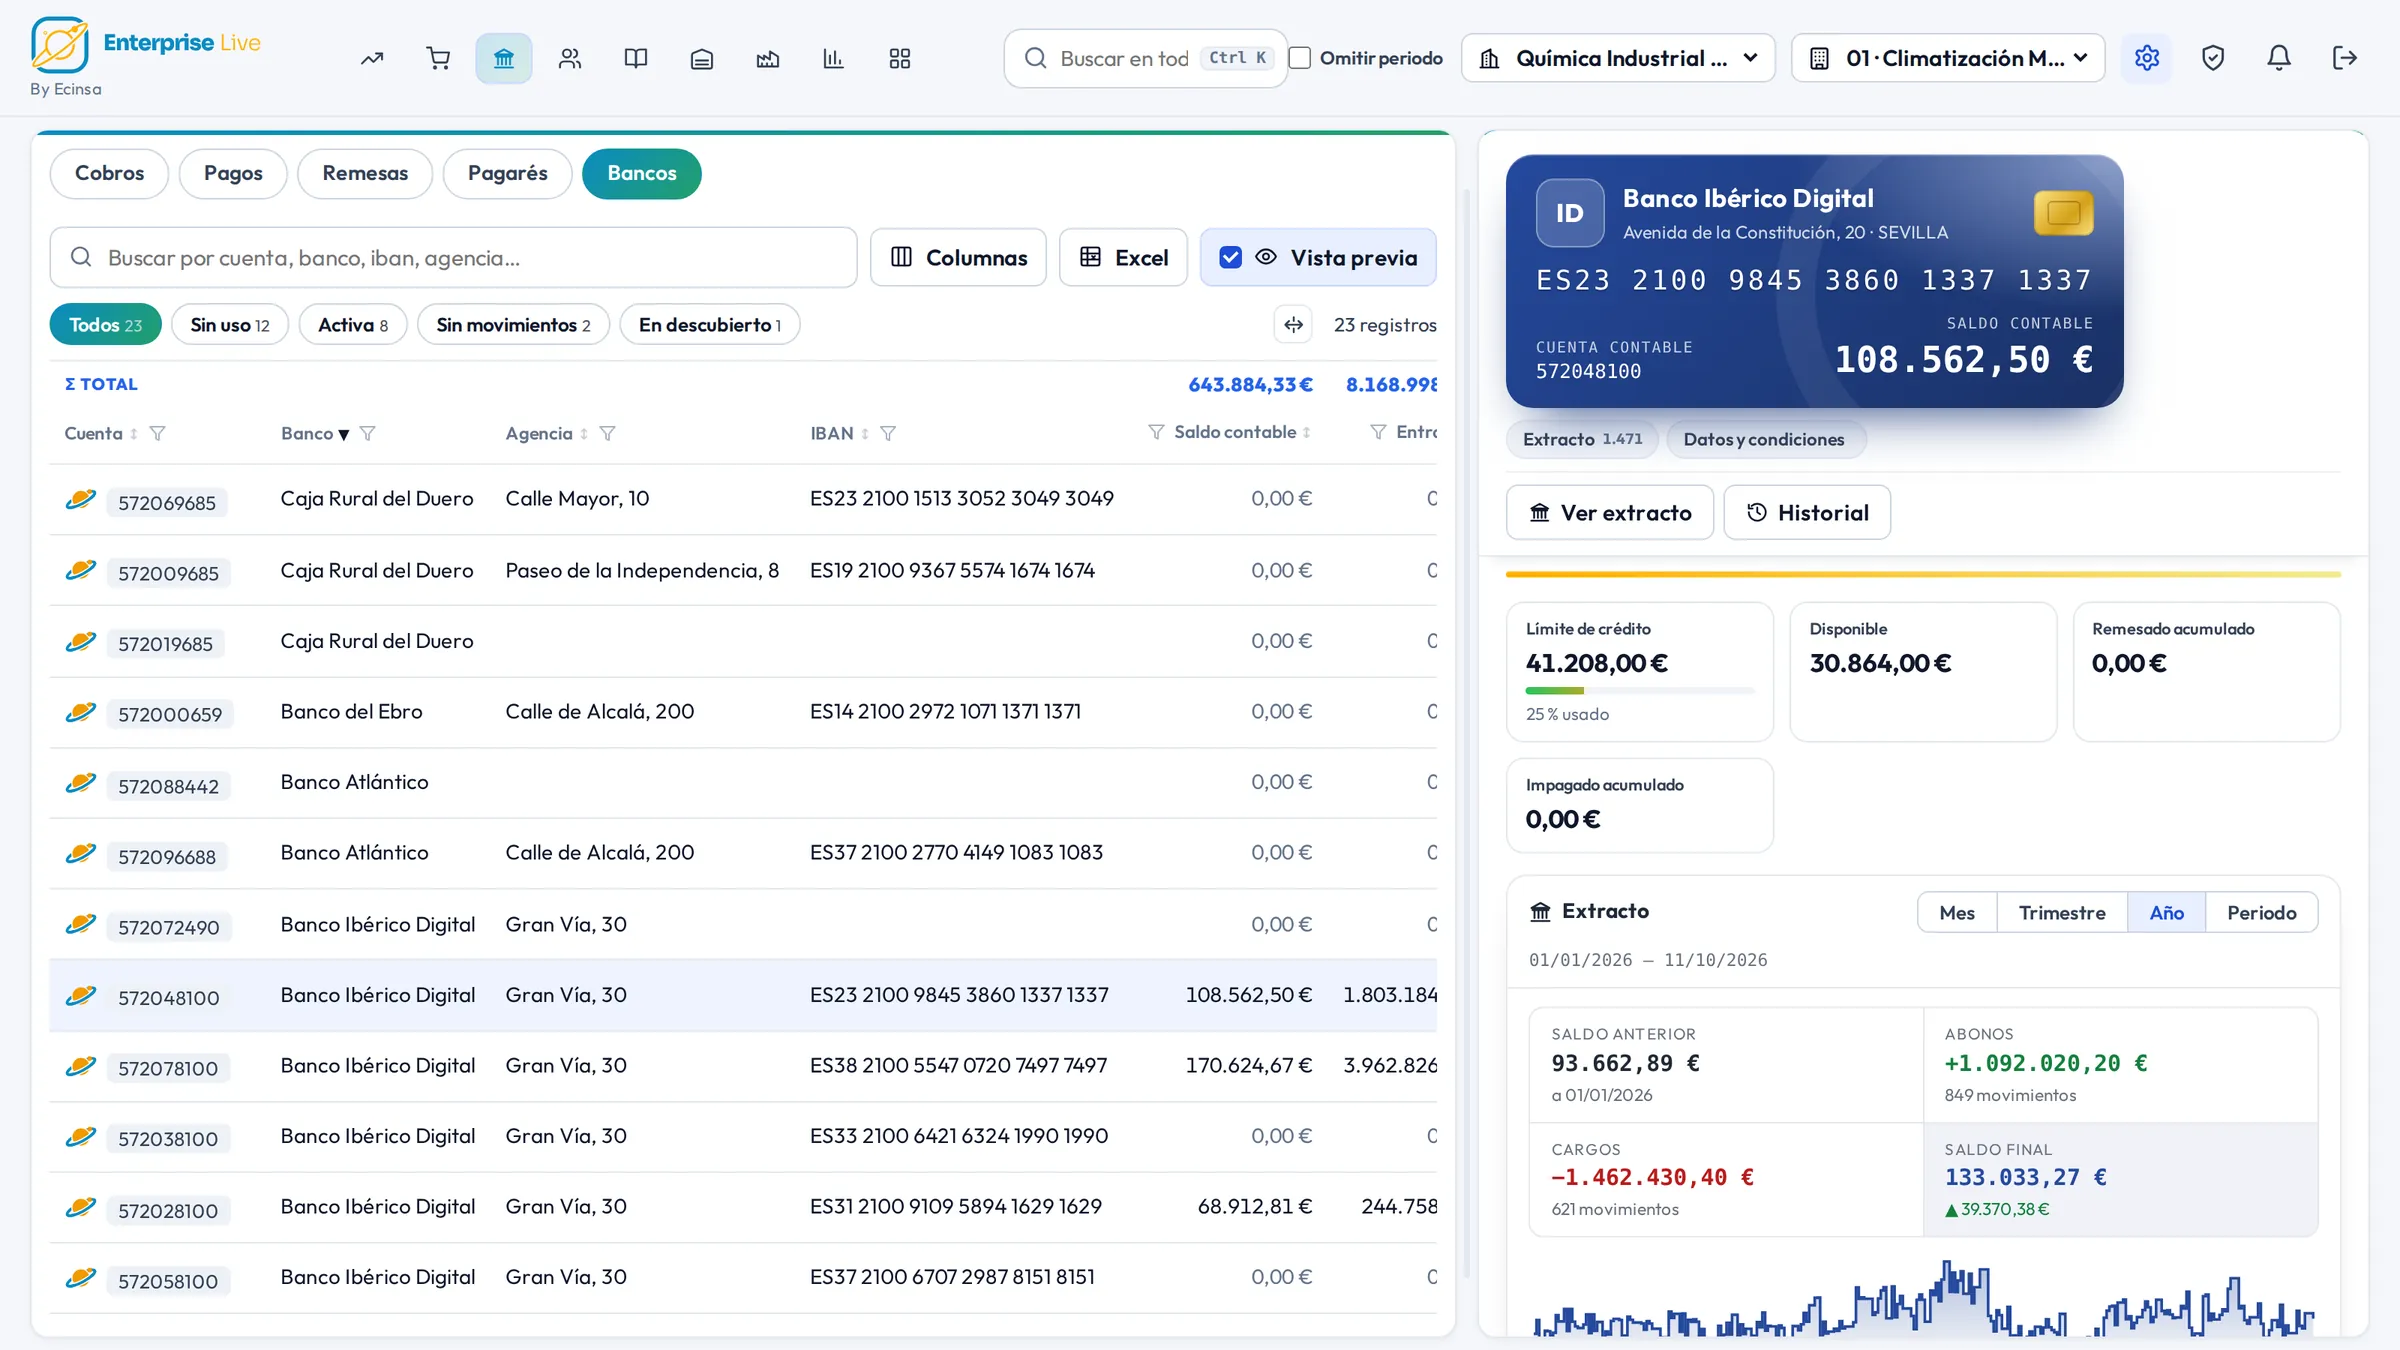
Task: Click the Buscar en todo global search box
Action: (1146, 58)
